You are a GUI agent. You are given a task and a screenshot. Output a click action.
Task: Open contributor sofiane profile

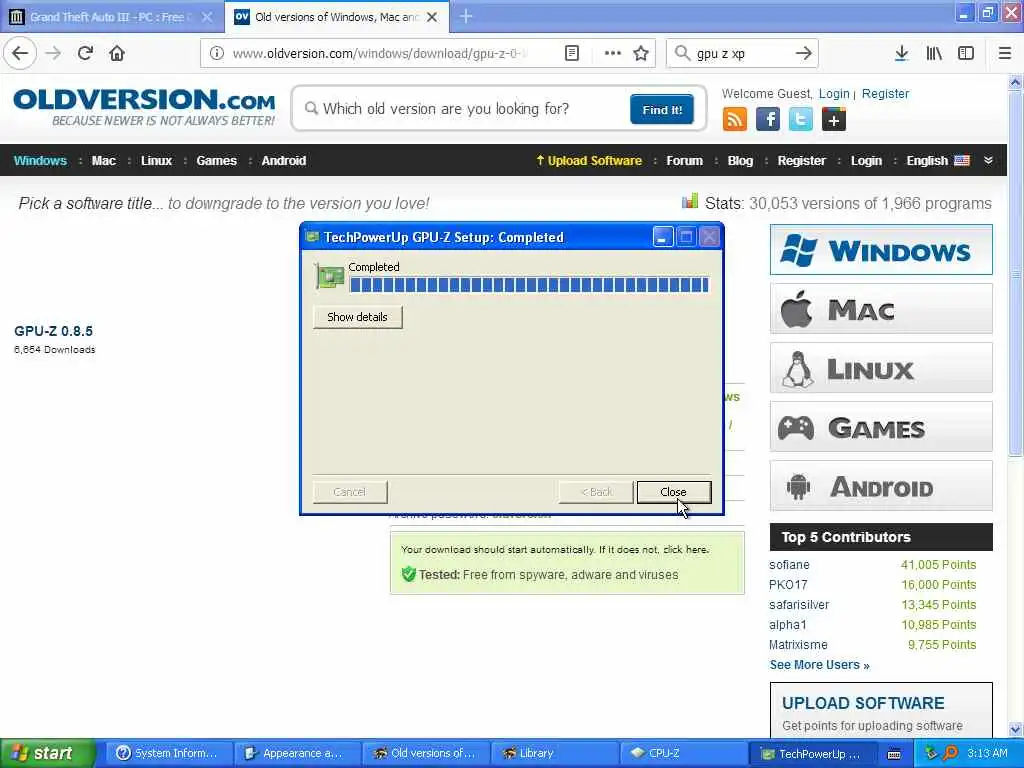coord(789,565)
